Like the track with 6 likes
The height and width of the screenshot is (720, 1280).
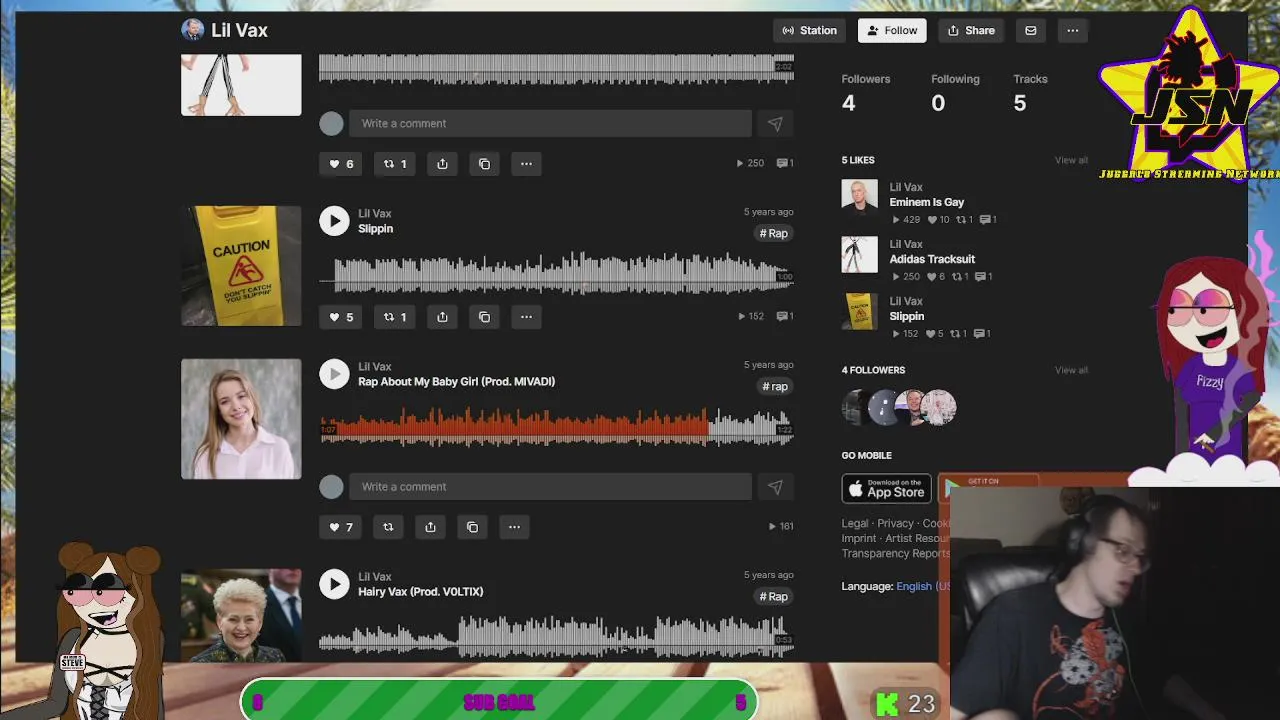tap(341, 164)
